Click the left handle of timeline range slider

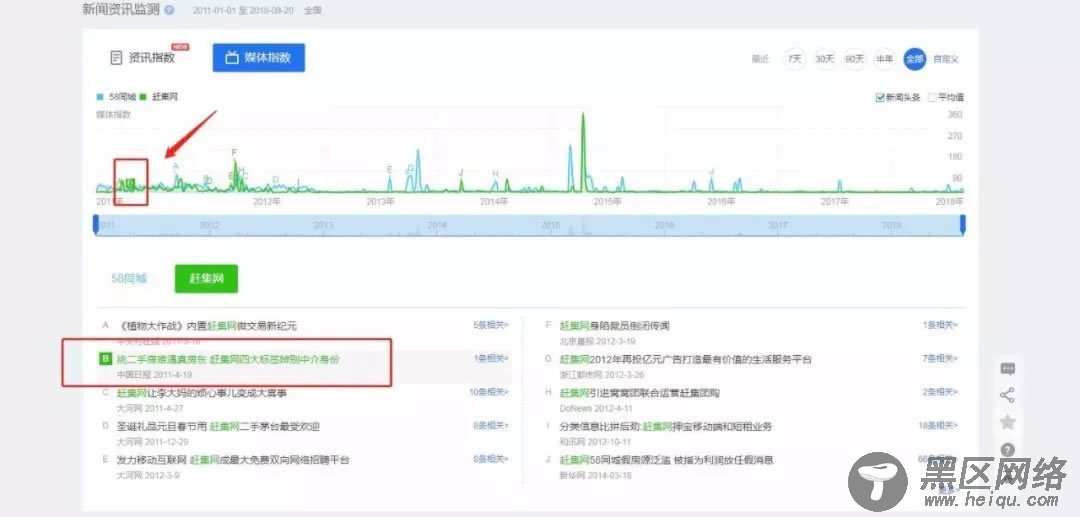pyautogui.click(x=96, y=225)
